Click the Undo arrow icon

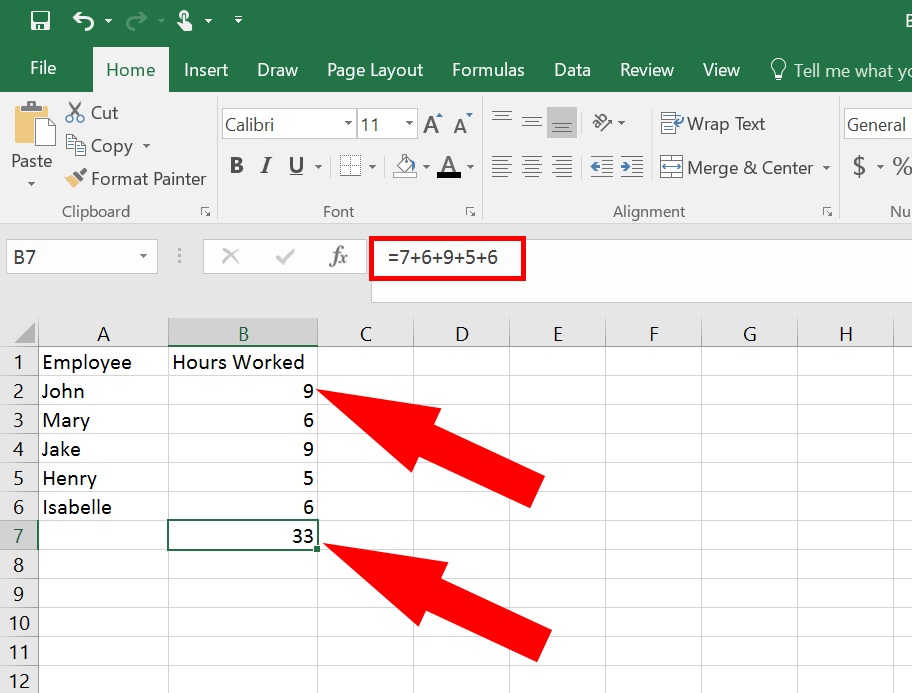click(x=84, y=20)
